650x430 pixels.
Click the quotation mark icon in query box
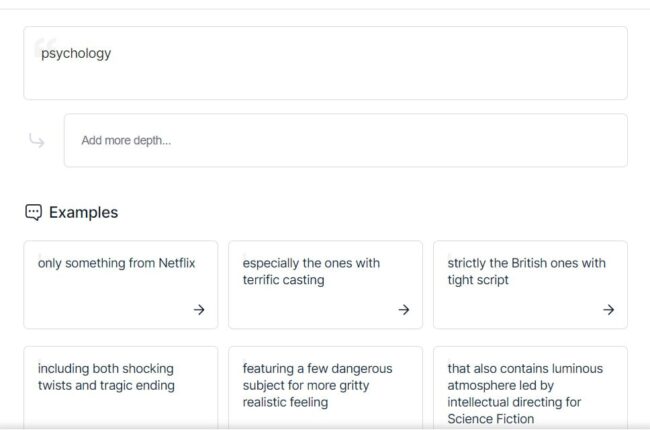coord(38,46)
